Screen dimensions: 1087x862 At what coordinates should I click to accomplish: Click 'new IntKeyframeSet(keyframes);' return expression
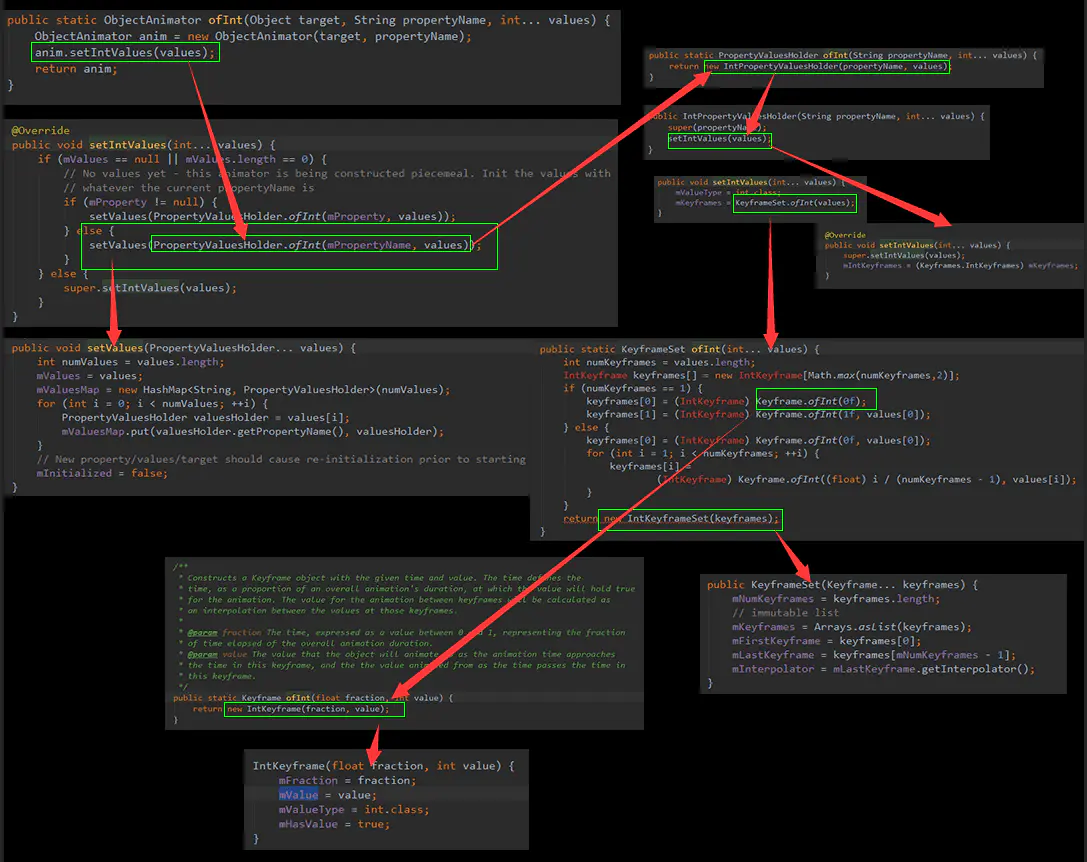691,519
